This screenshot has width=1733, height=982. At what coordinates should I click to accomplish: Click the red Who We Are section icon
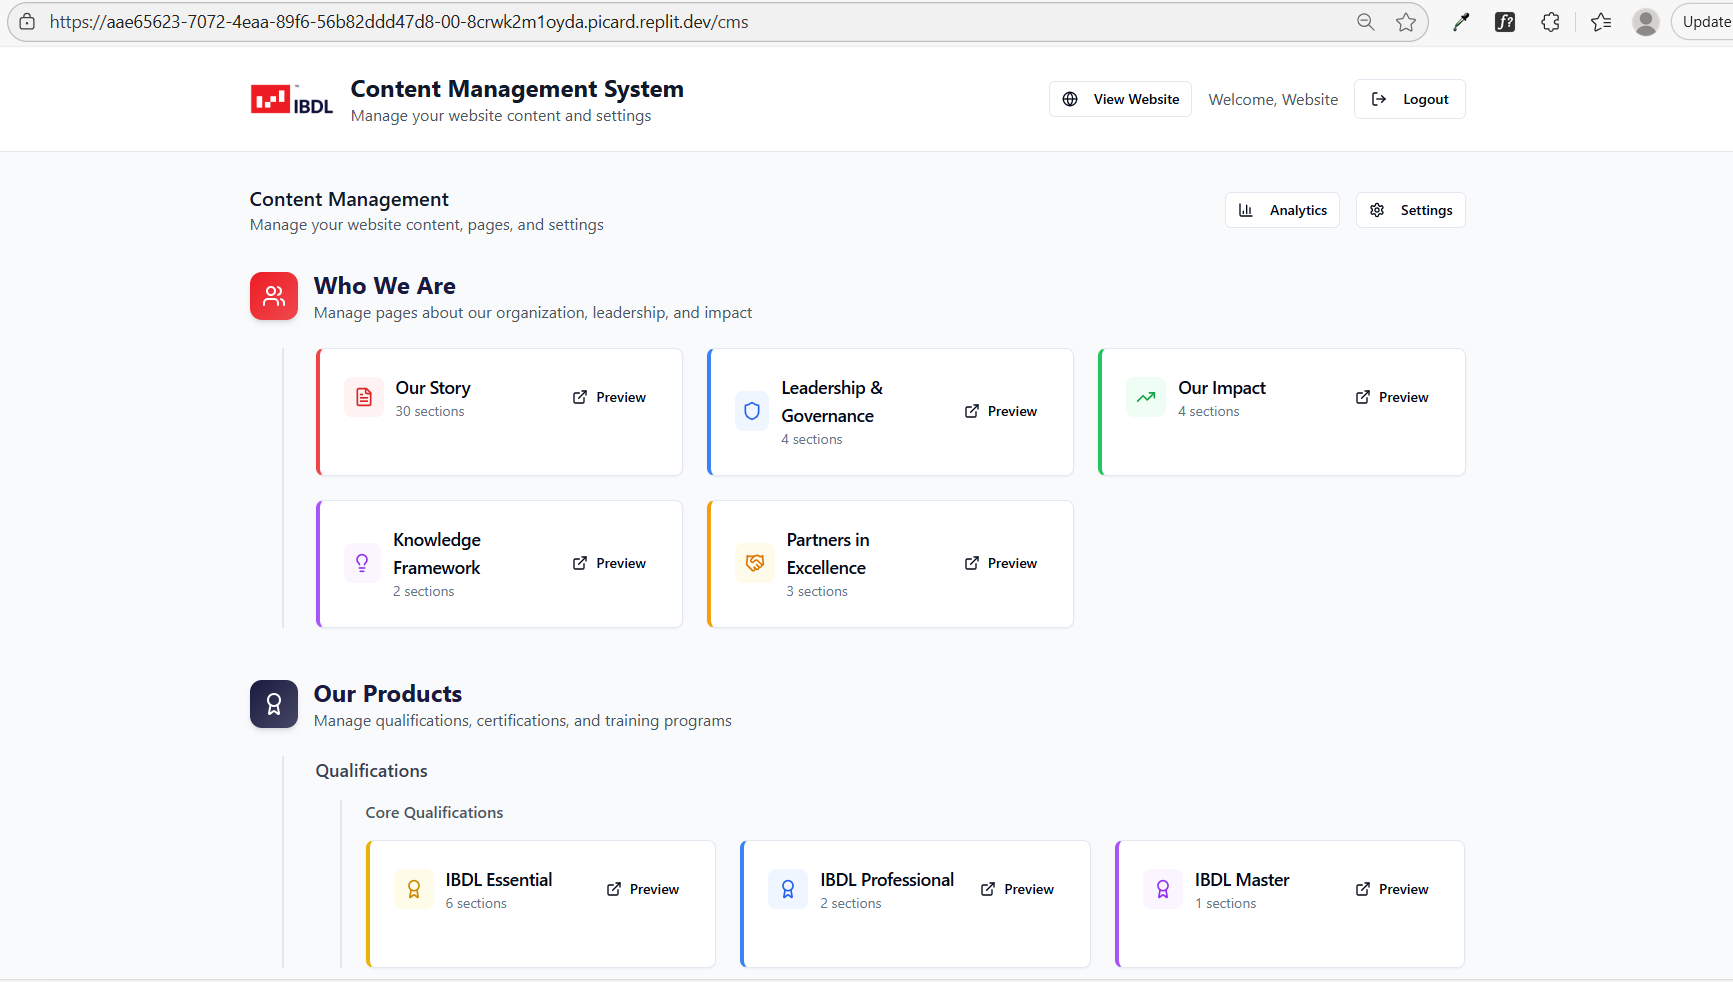274,296
